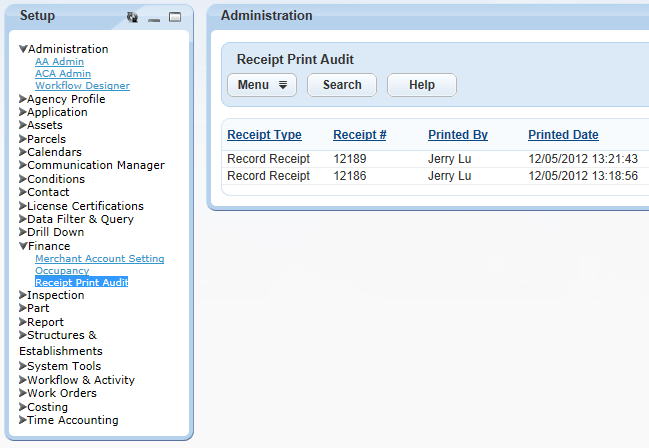This screenshot has height=448, width=649.
Task: Expand the System Tools node
Action: click(23, 367)
